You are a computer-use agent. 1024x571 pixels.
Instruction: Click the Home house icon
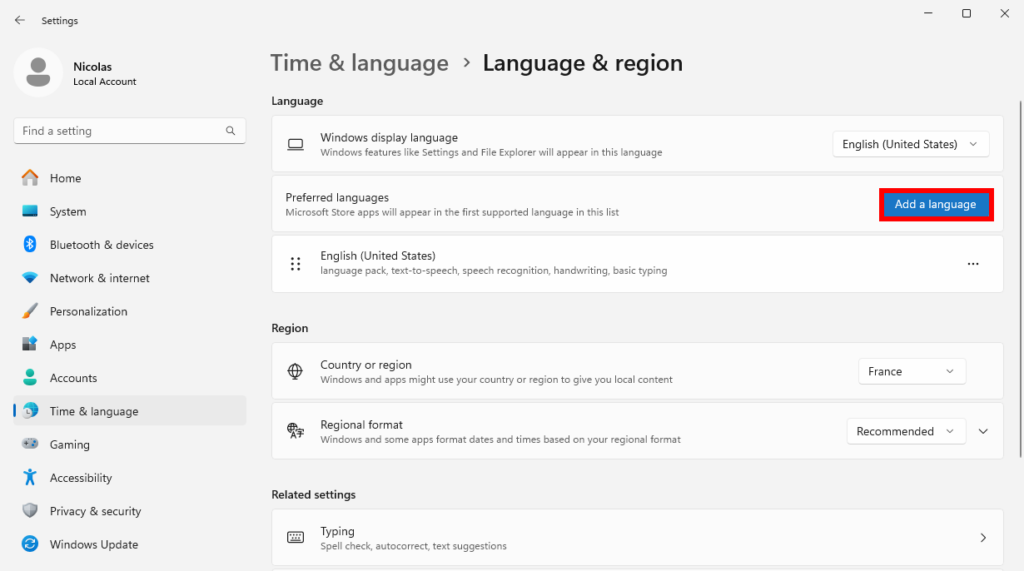[x=30, y=178]
